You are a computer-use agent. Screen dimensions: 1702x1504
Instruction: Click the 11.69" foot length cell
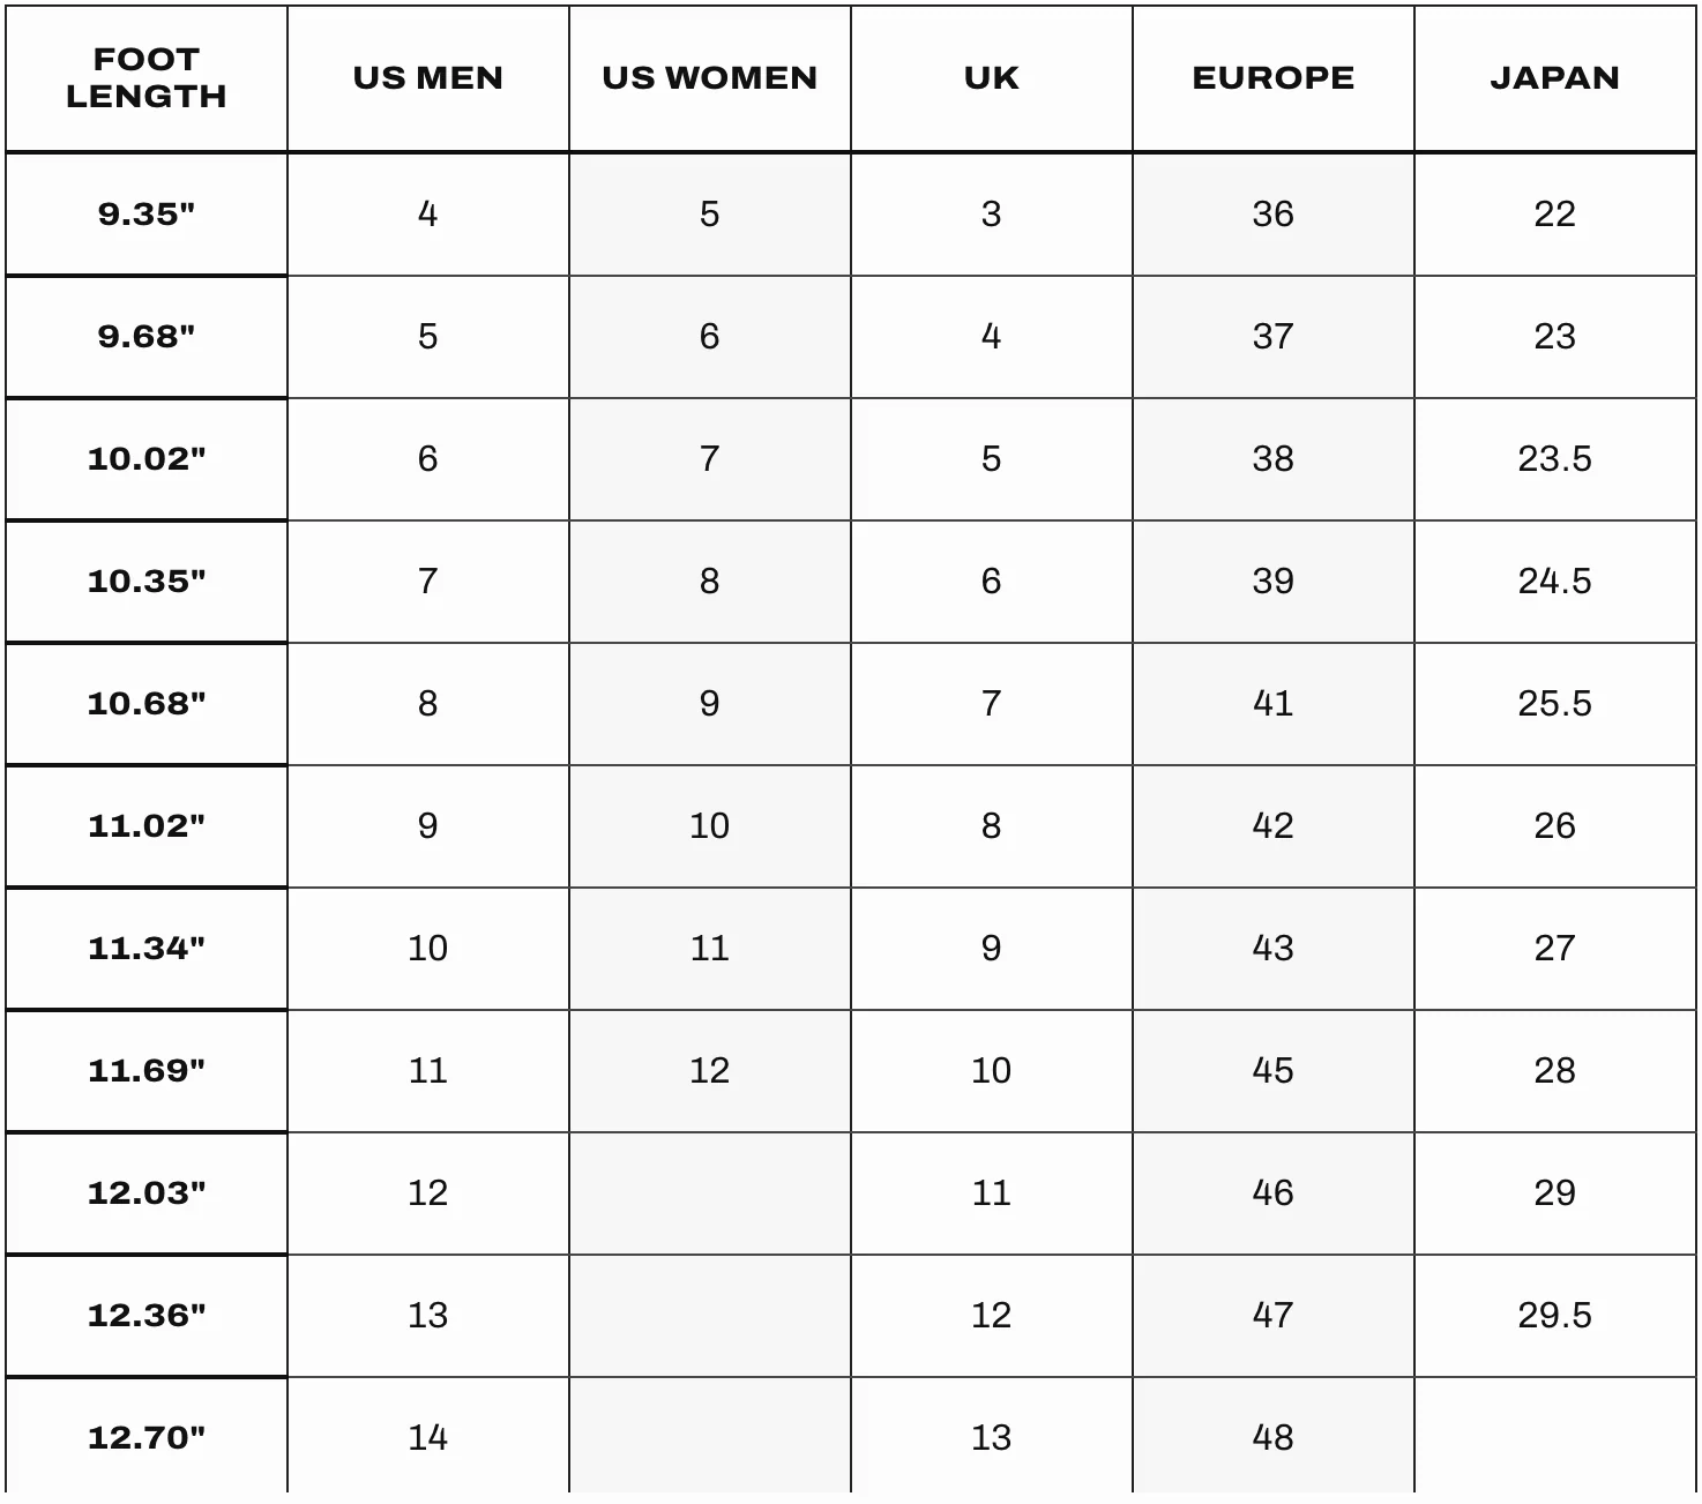coord(146,1071)
